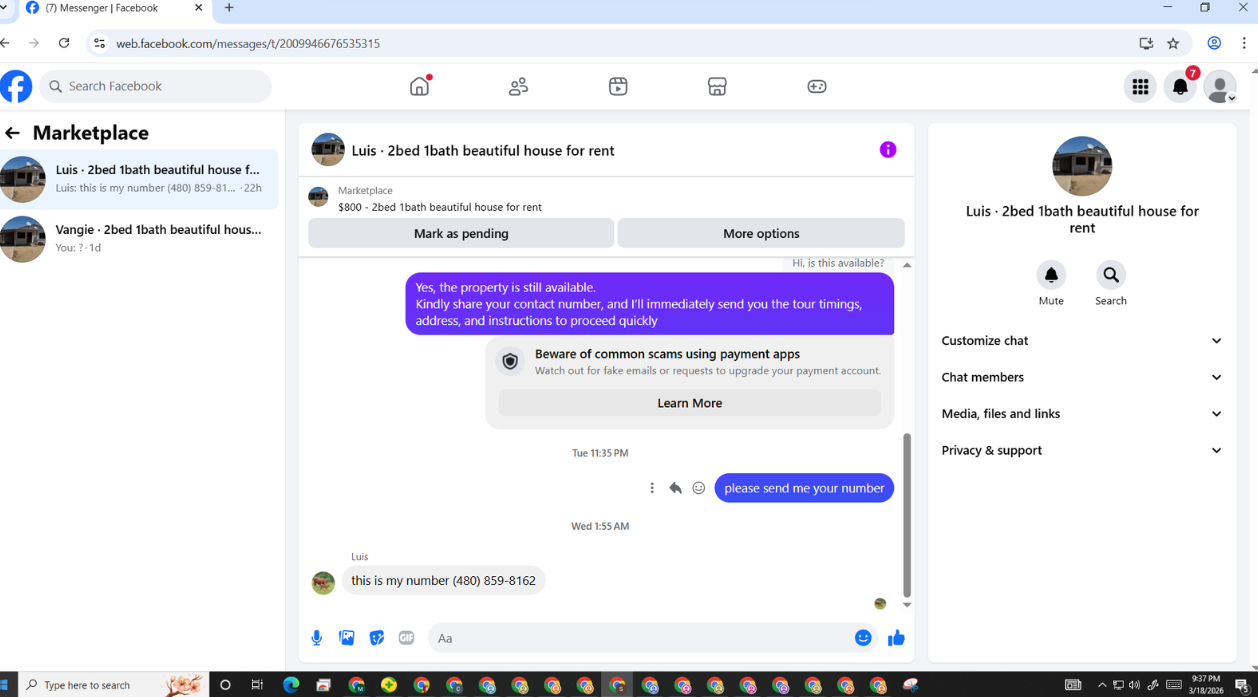Click the More options button

coord(761,233)
